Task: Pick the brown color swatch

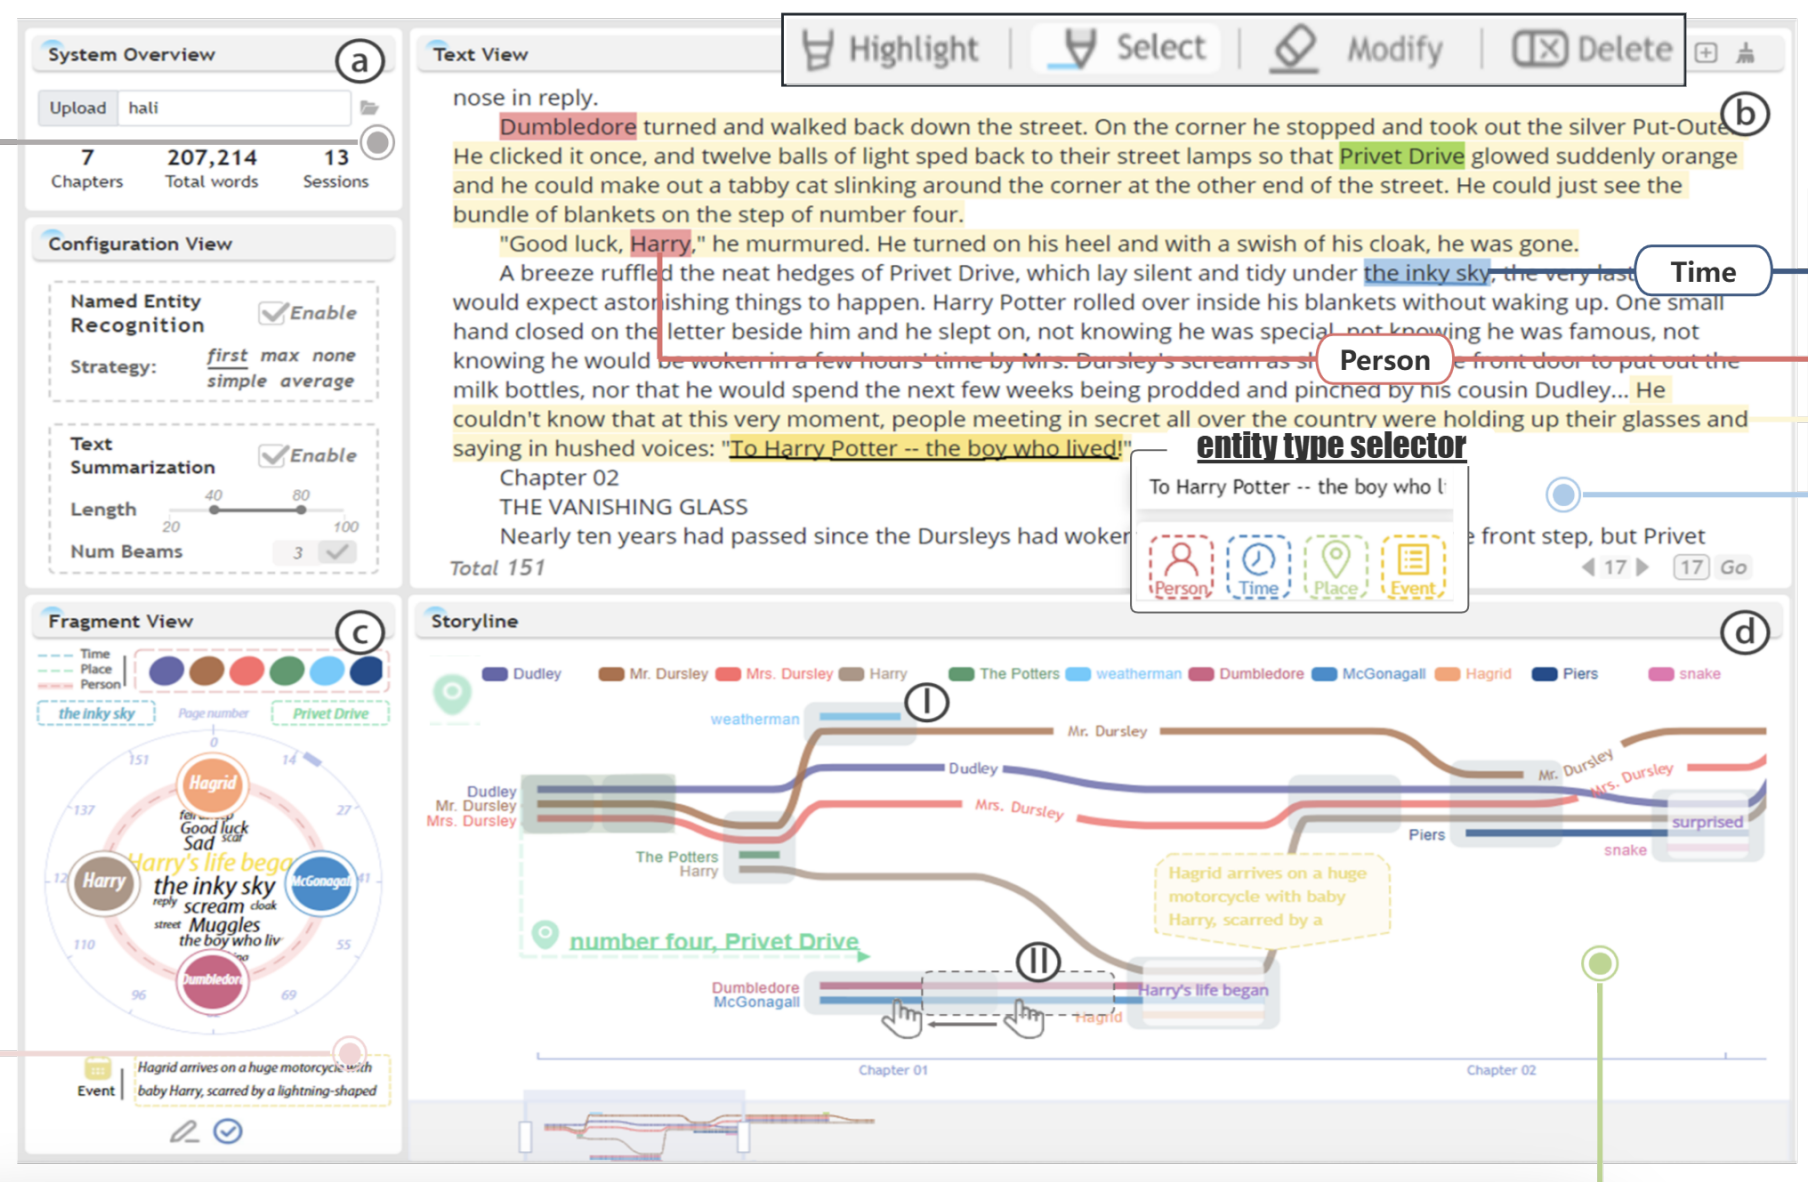Action: [x=206, y=670]
